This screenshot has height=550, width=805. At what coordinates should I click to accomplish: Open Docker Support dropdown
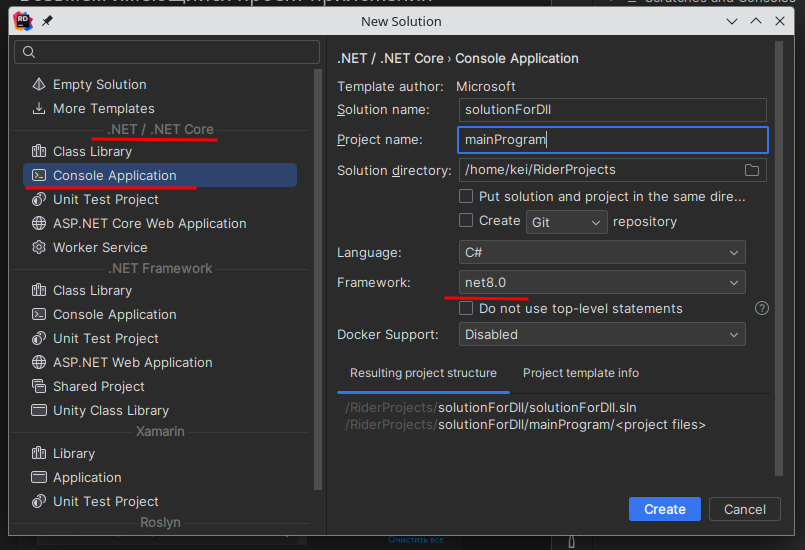pos(602,335)
